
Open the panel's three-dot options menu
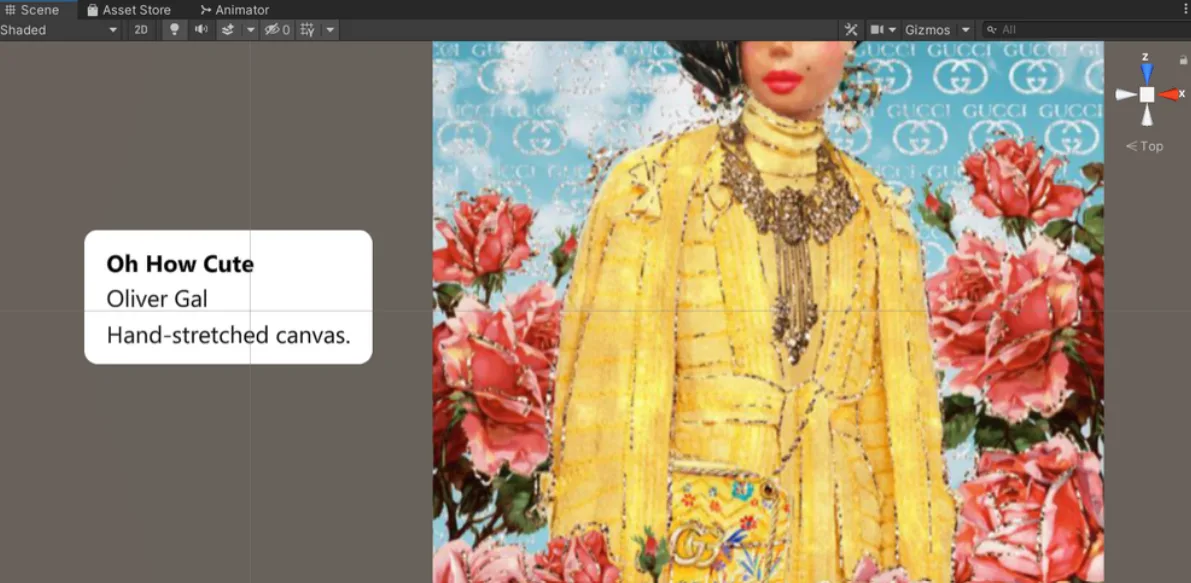click(x=1185, y=10)
